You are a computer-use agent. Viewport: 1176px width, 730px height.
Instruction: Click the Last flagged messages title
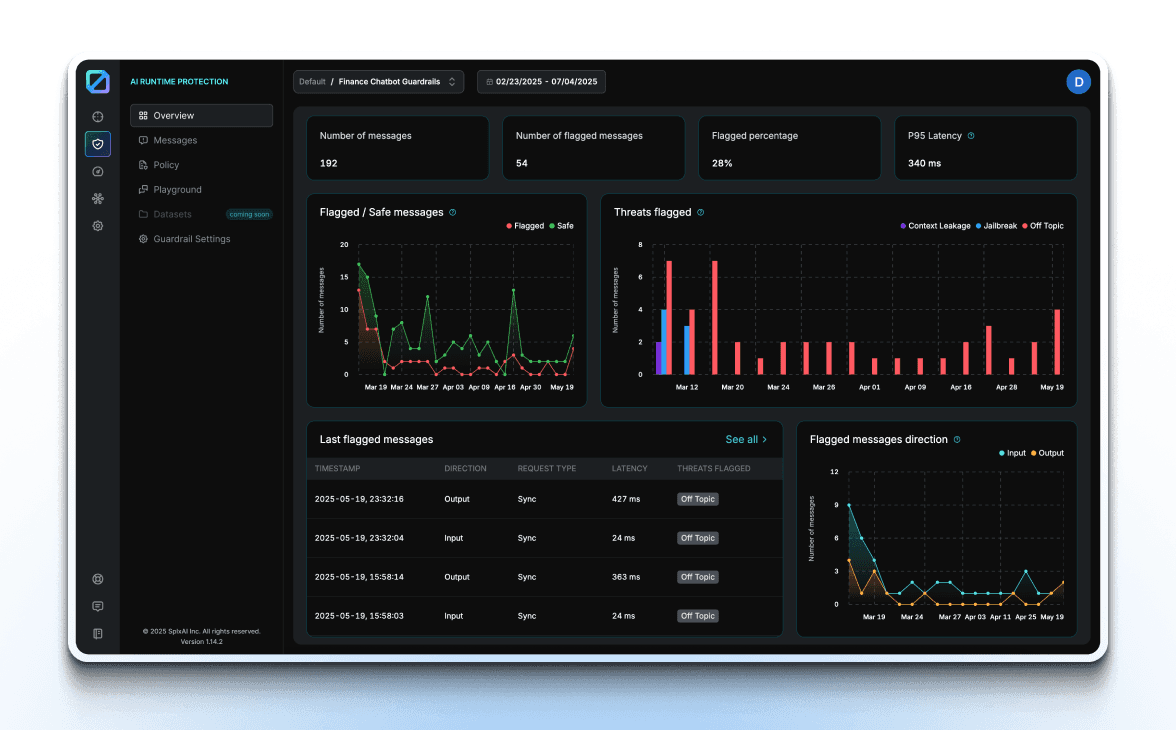376,440
